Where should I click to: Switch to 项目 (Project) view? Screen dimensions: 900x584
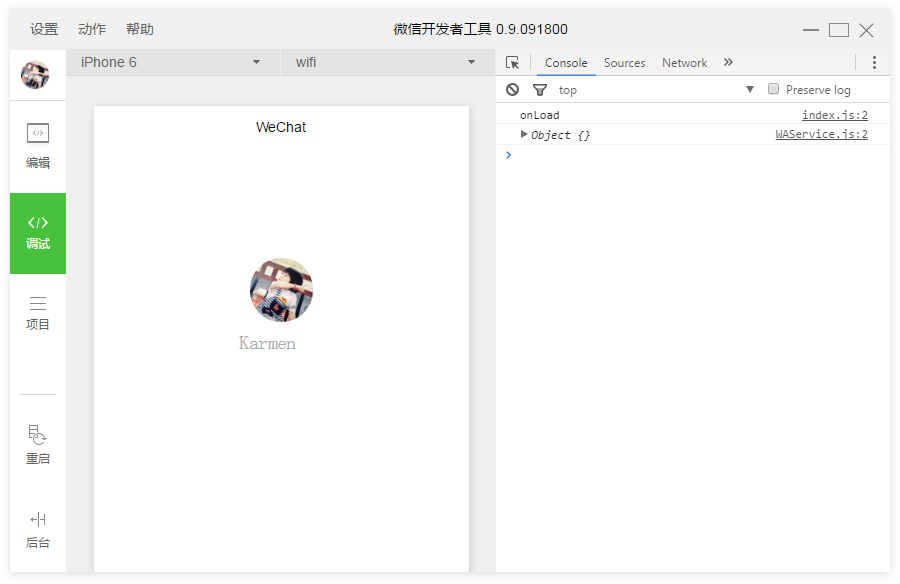click(37, 312)
